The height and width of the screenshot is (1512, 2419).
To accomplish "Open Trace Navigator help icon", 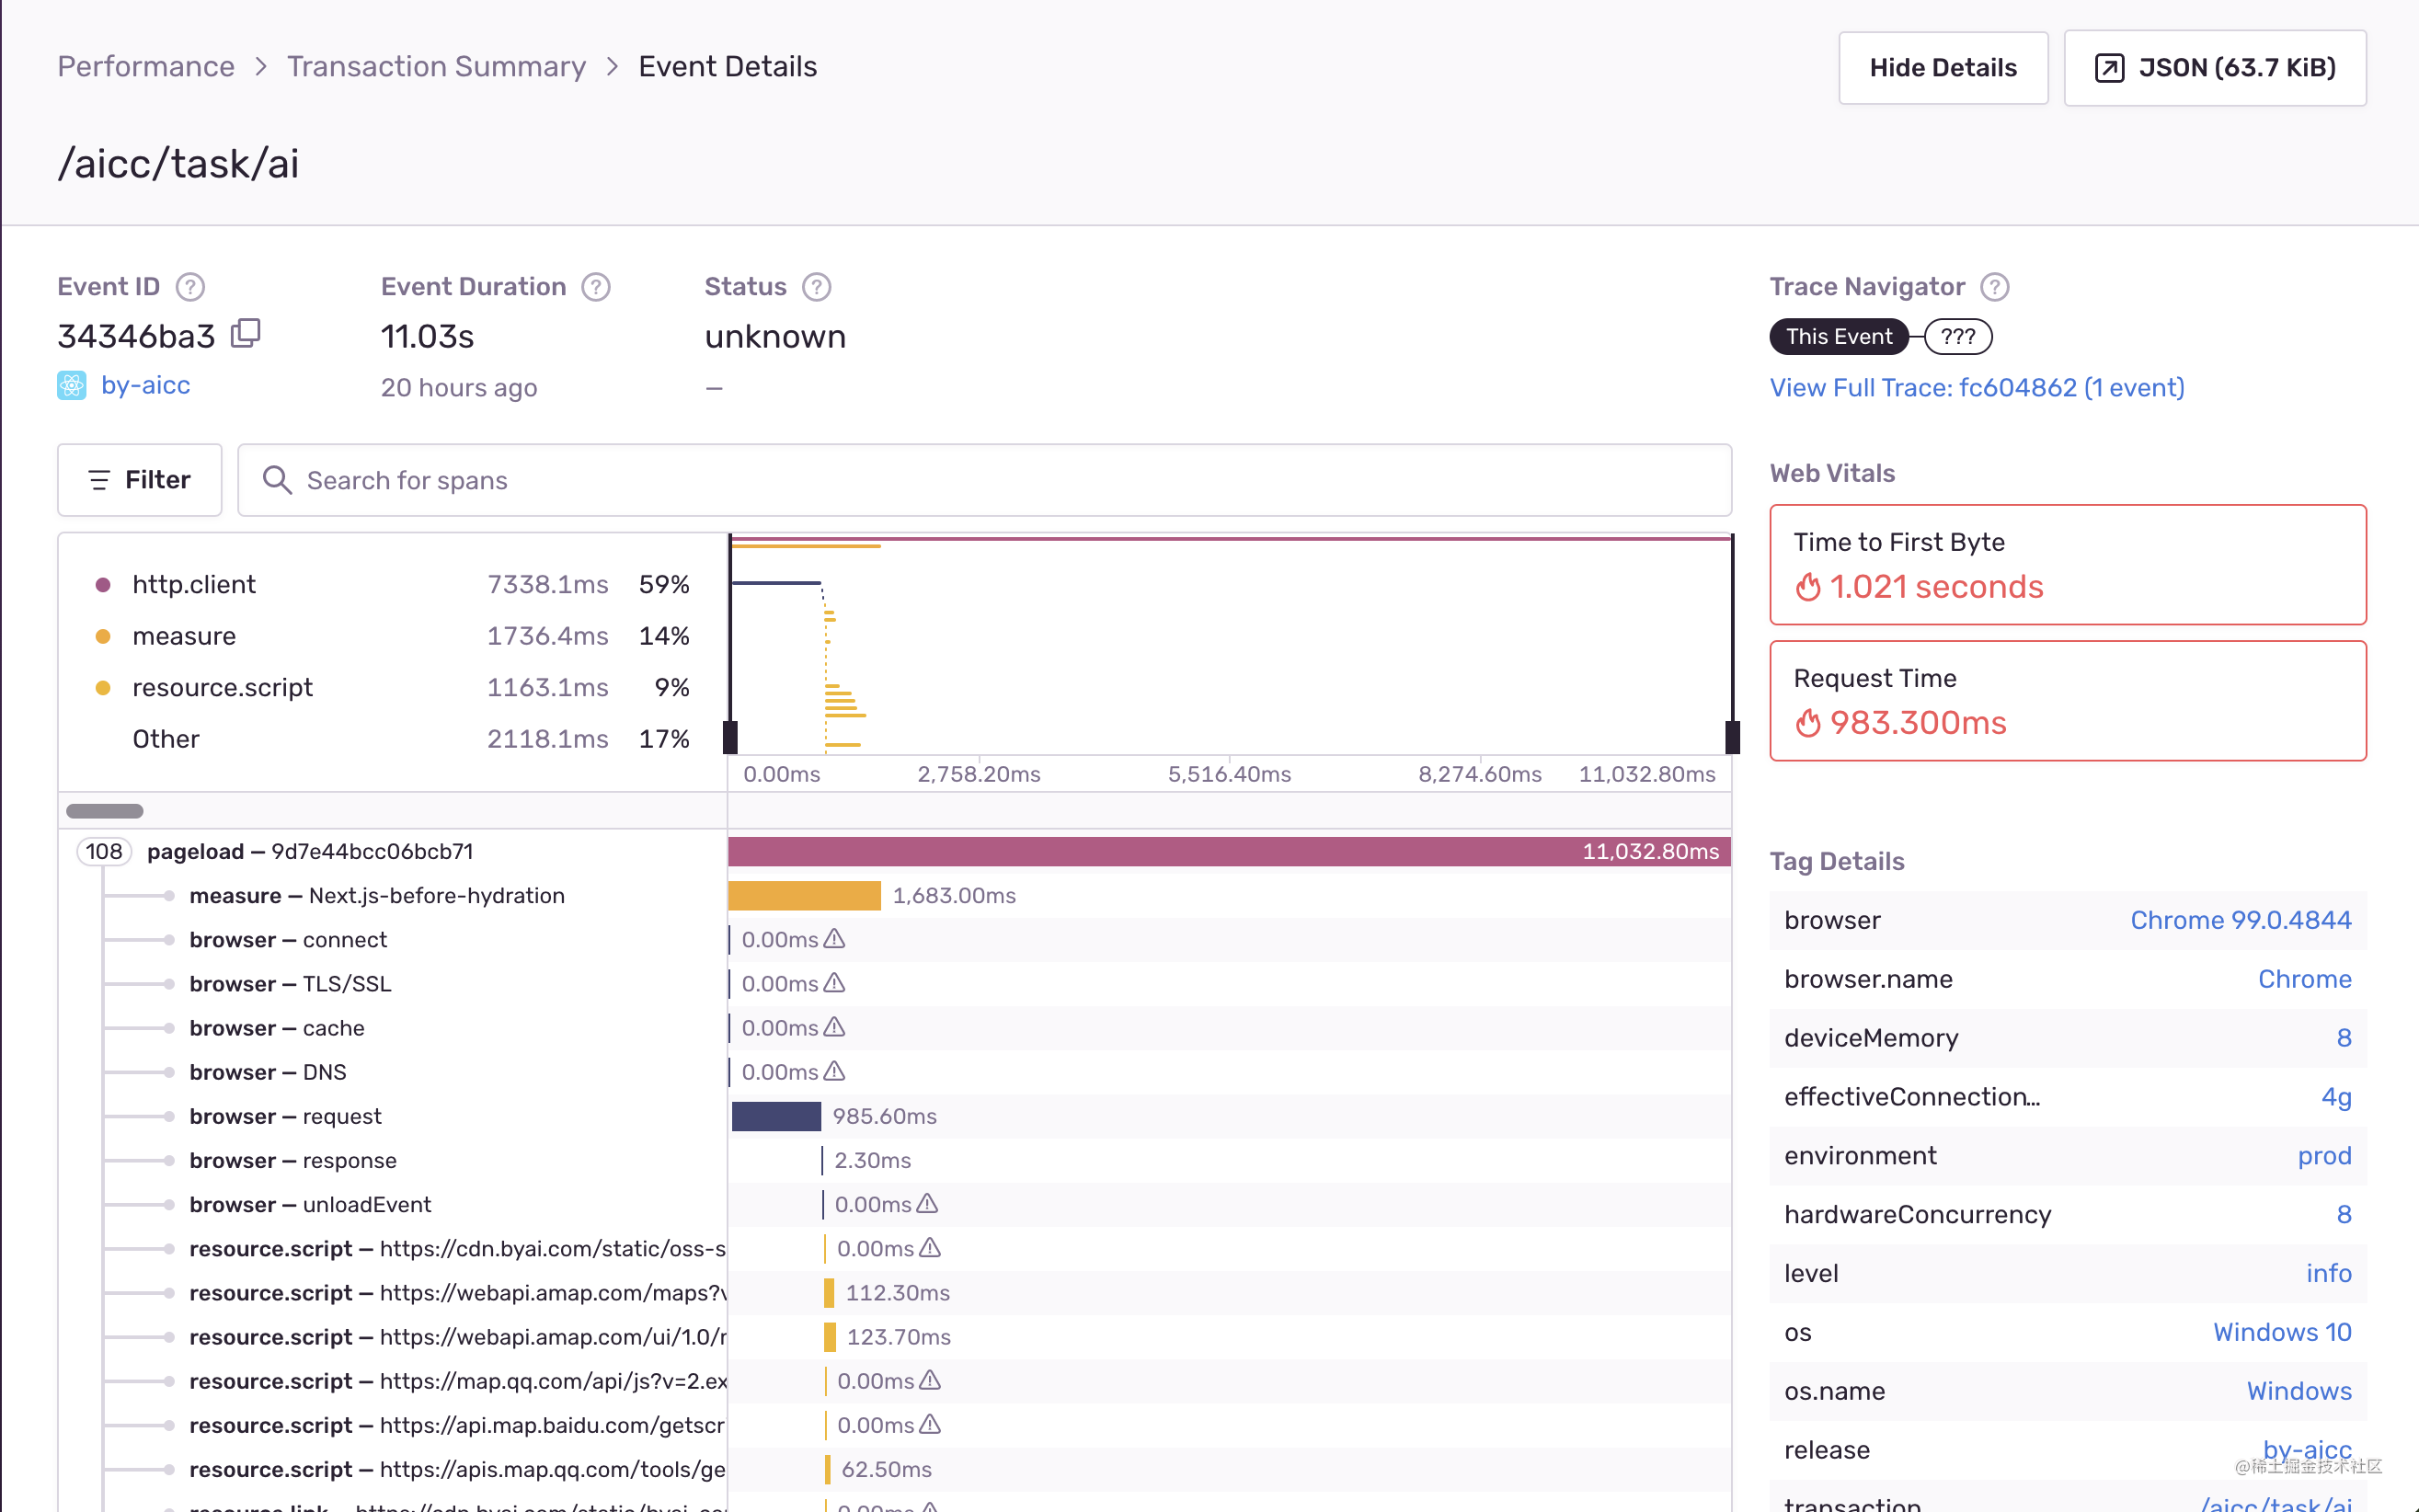I will click(x=1995, y=287).
